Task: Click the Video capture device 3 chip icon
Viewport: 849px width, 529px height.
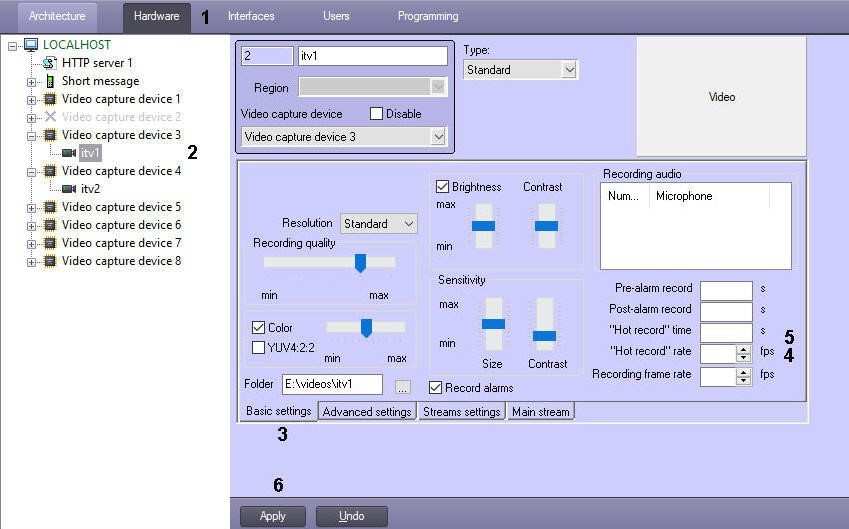Action: coord(50,135)
